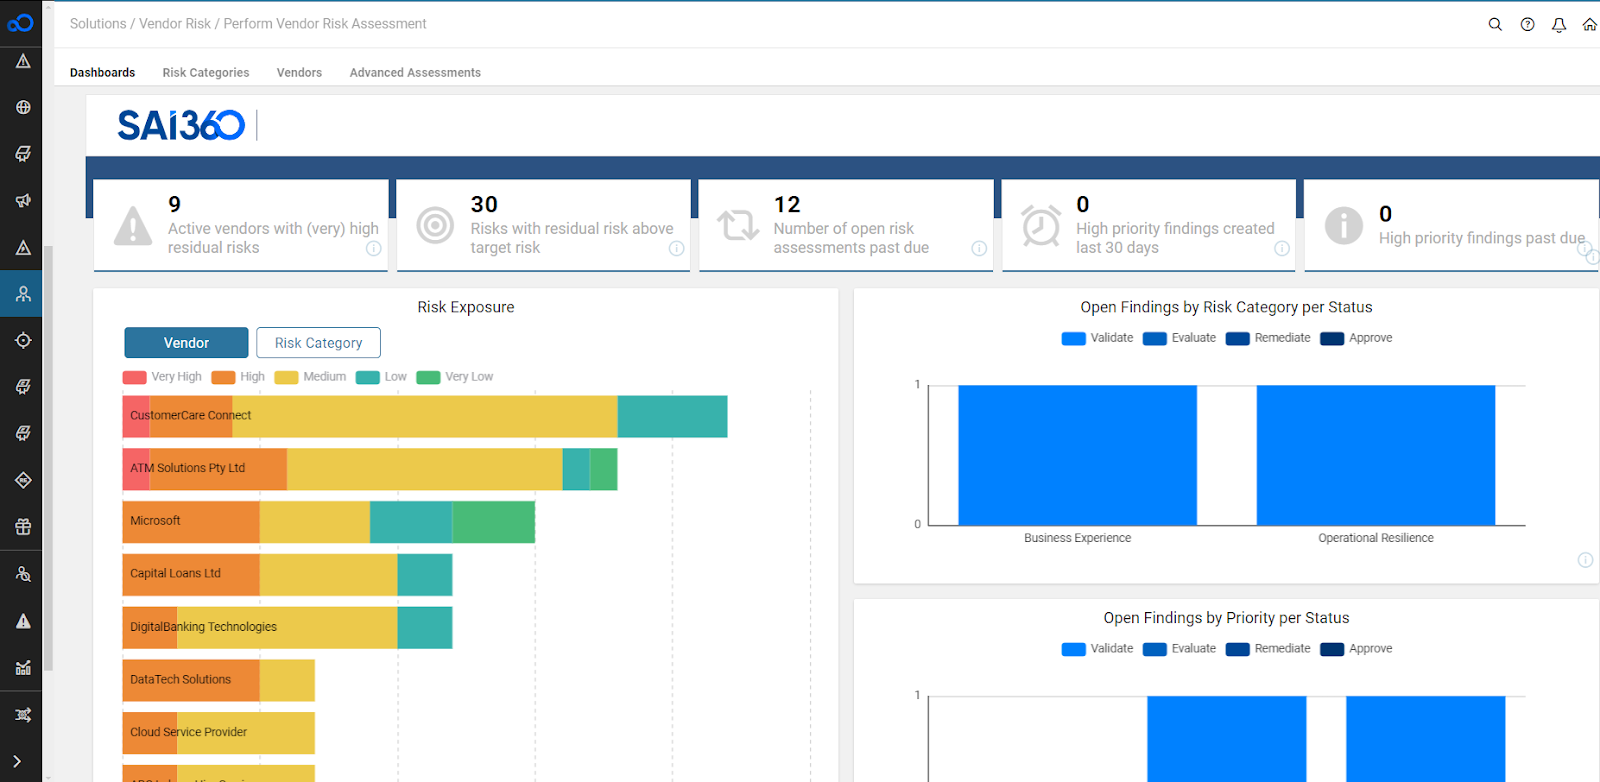Toggle Evaluate legend in Risk Category per Status chart
Viewport: 1600px width, 782px height.
point(1179,338)
